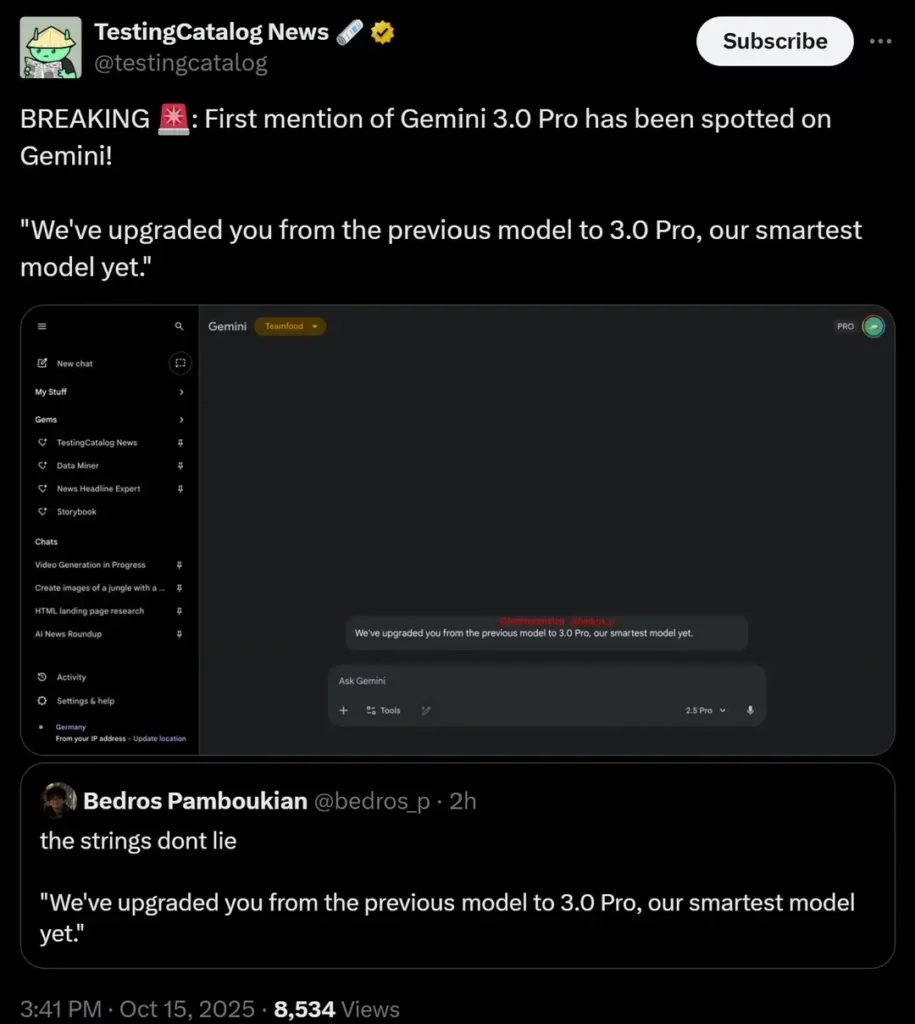Open Activity in the Gemini sidebar
The height and width of the screenshot is (1024, 915).
70,677
